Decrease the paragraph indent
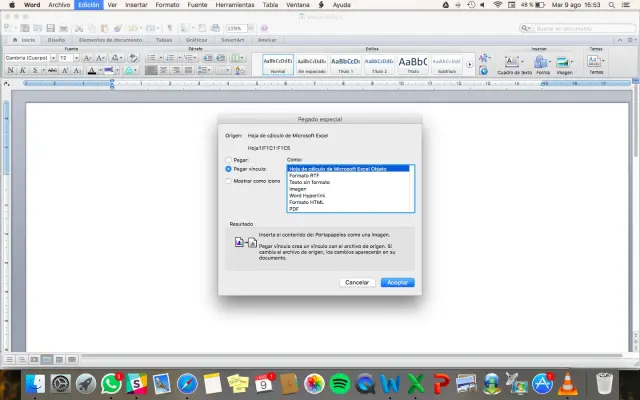640x400 pixels. pos(208,58)
